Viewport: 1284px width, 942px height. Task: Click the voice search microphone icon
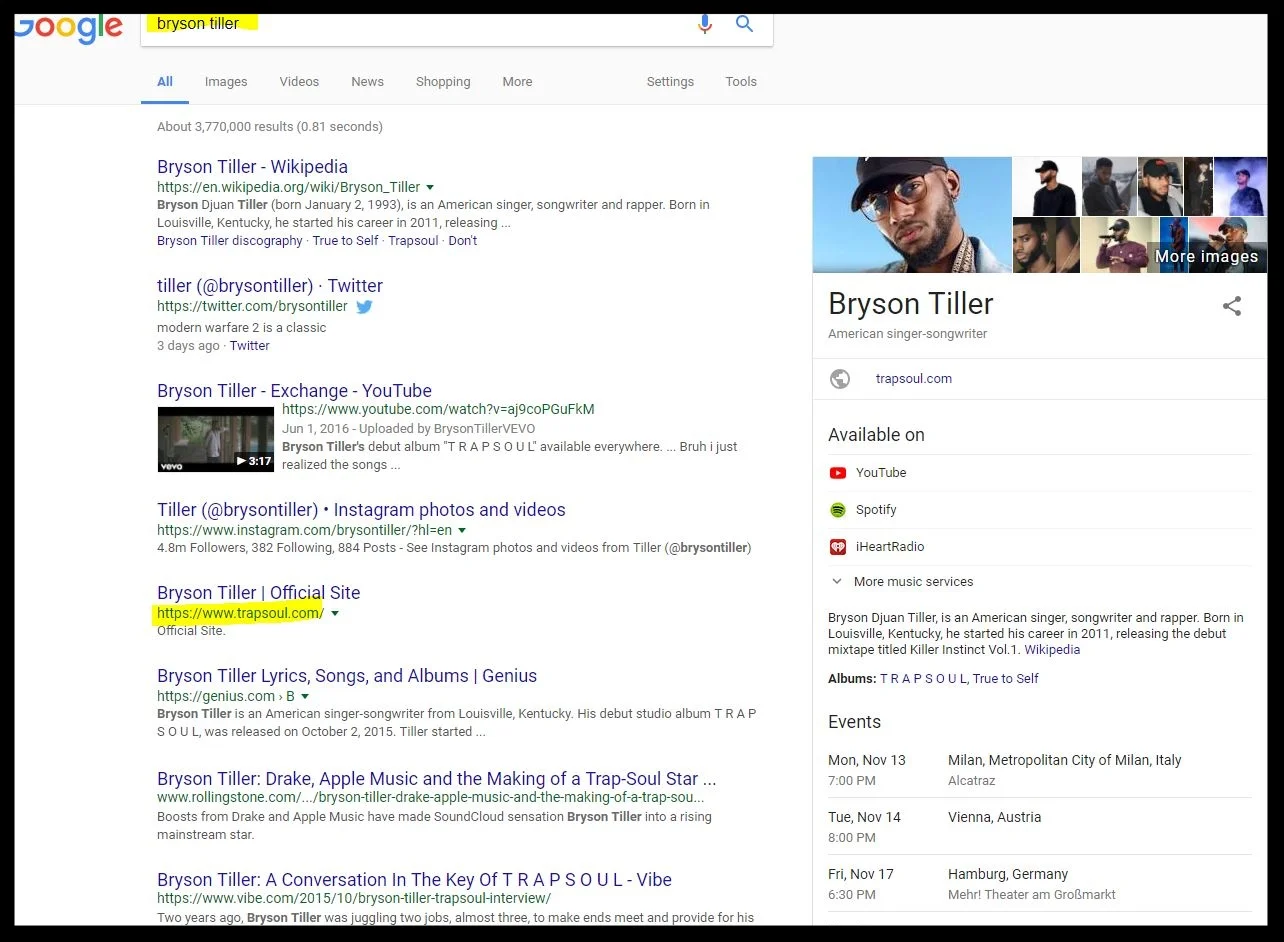(x=705, y=23)
